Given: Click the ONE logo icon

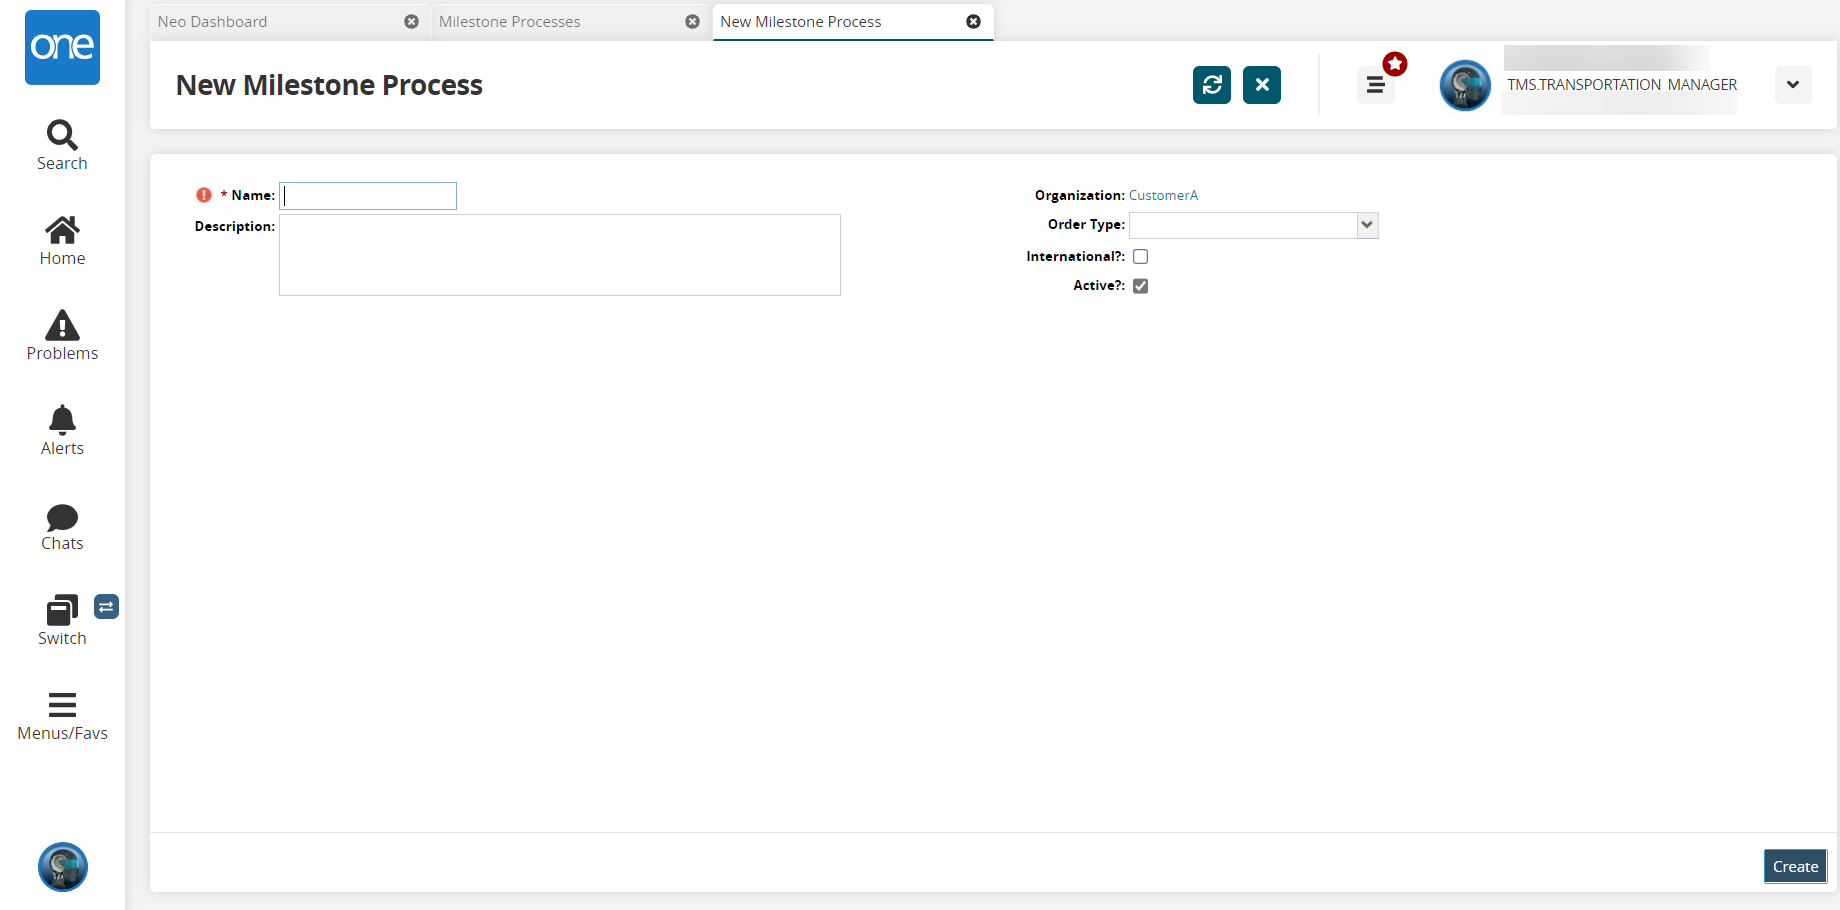Looking at the screenshot, I should point(62,47).
